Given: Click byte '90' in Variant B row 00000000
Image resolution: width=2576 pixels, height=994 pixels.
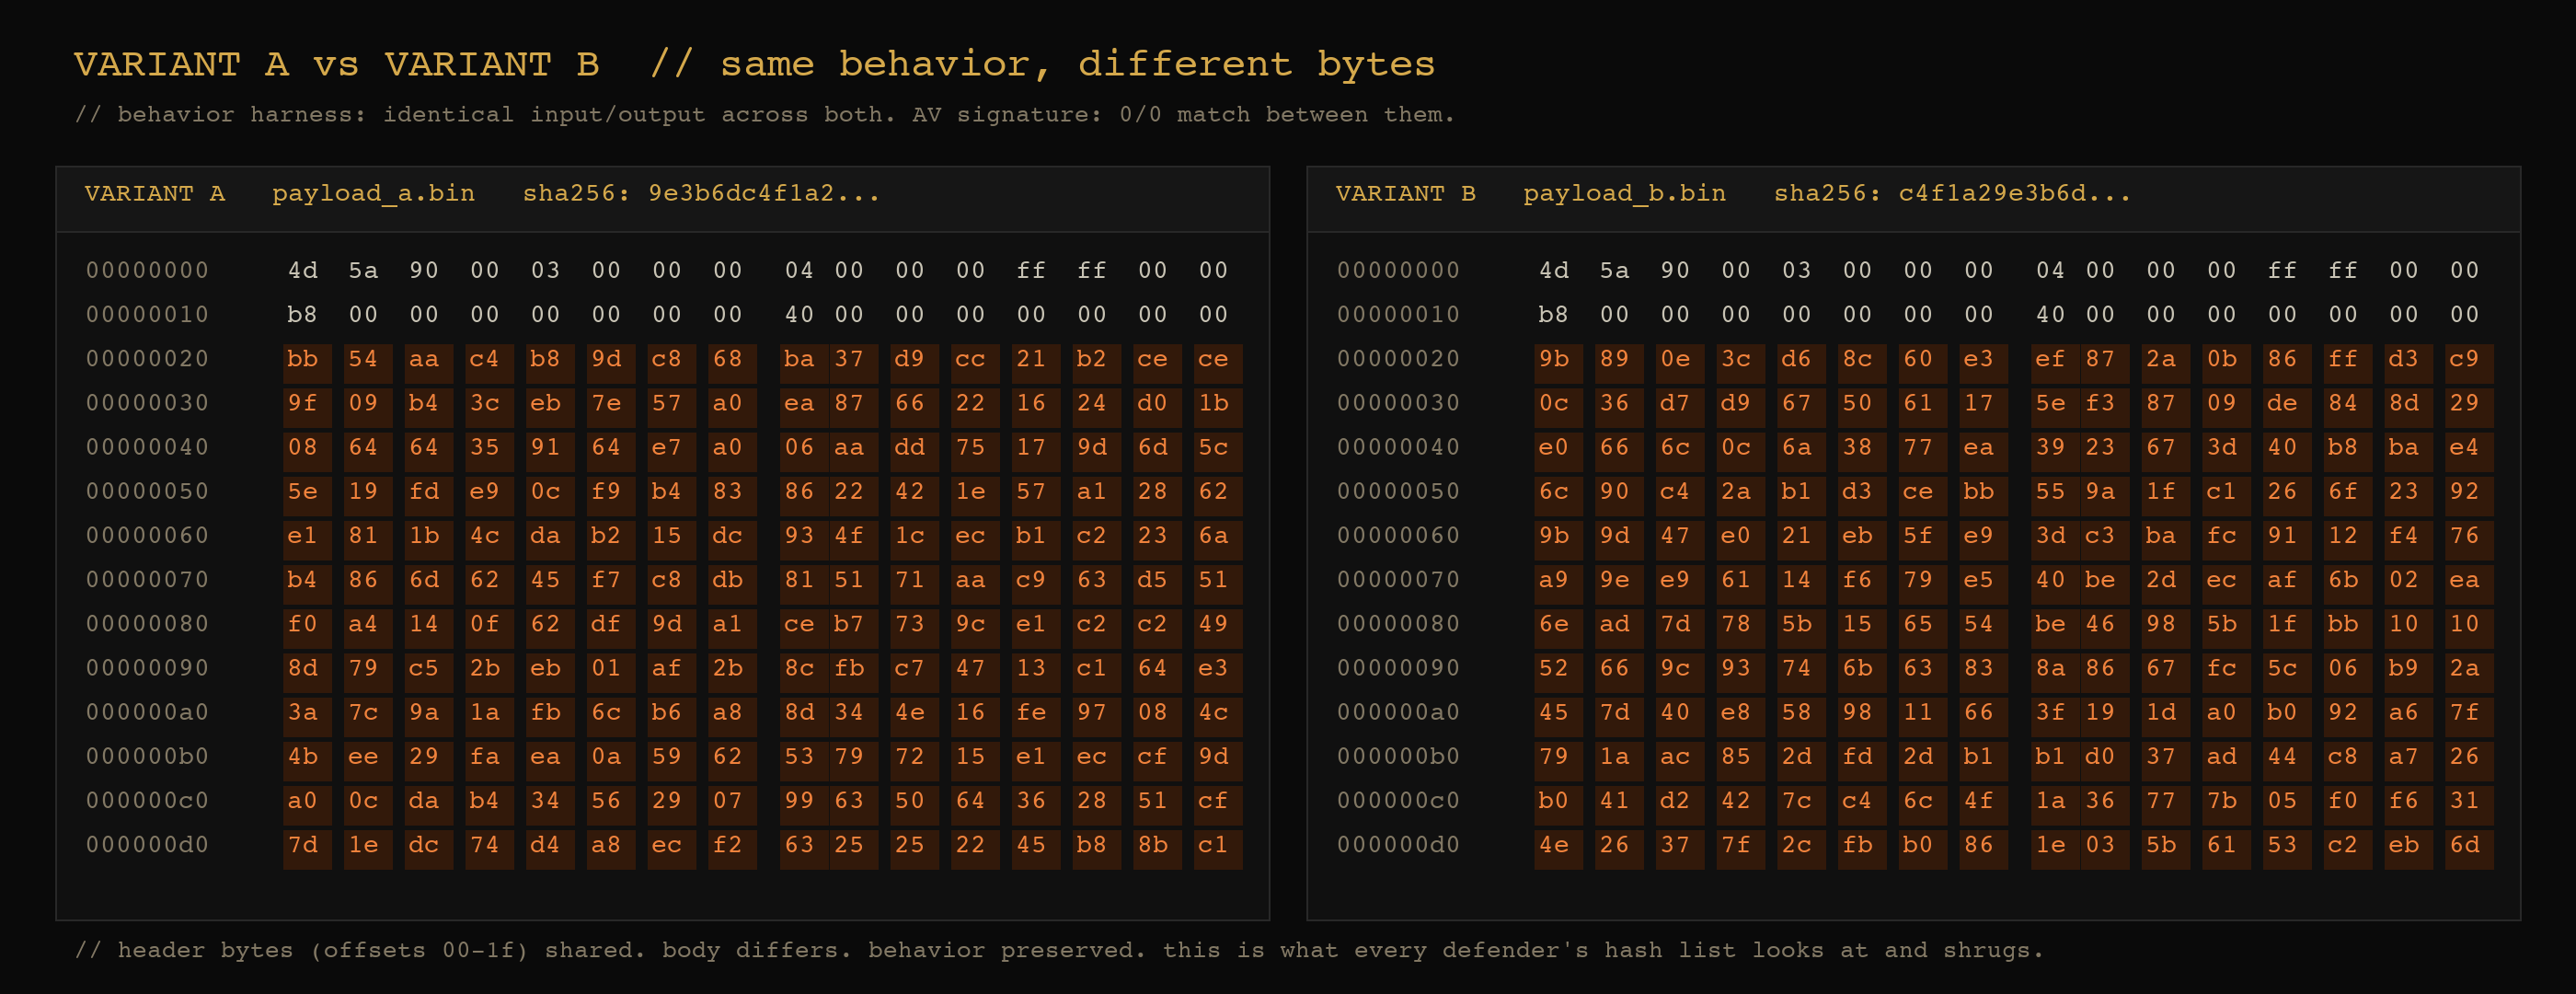Looking at the screenshot, I should 1675,270.
